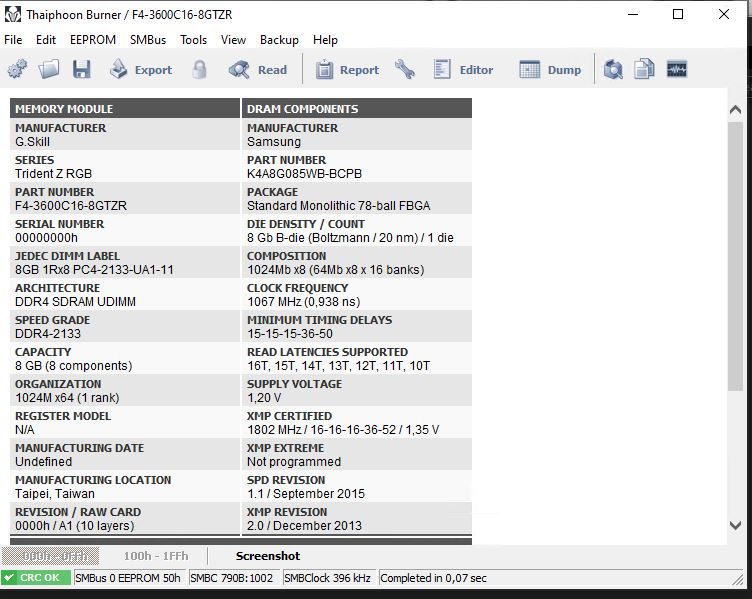Open the Help menu

pyautogui.click(x=325, y=40)
